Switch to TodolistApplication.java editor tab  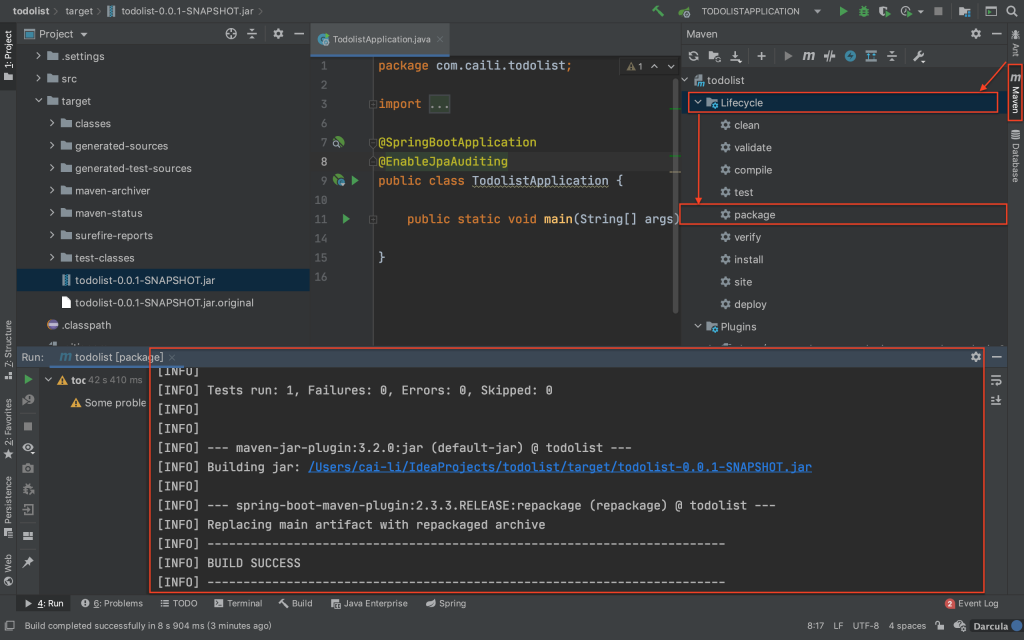point(381,39)
